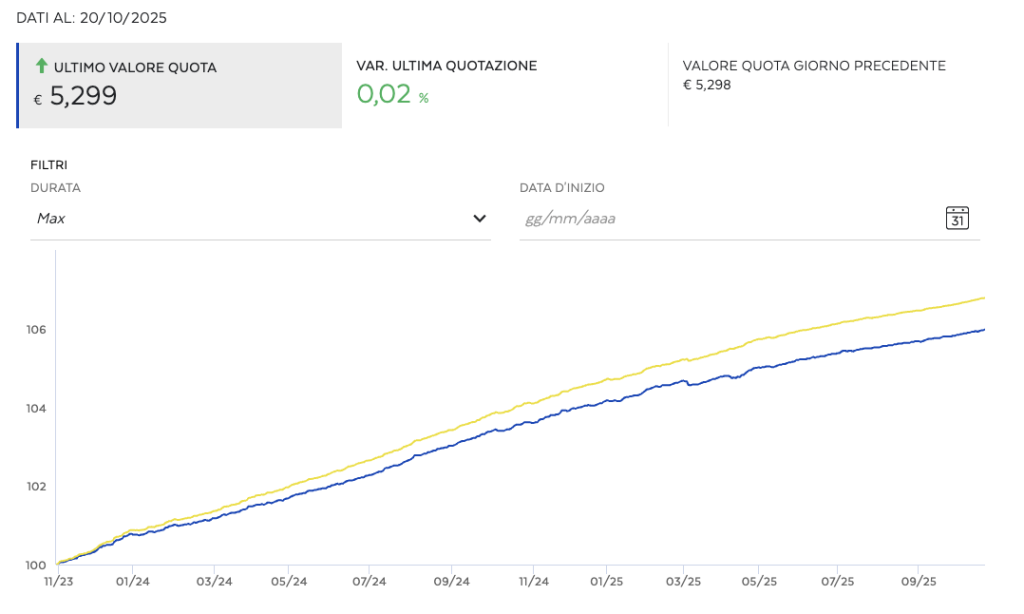
Task: Open the calendar date picker icon
Action: point(957,218)
